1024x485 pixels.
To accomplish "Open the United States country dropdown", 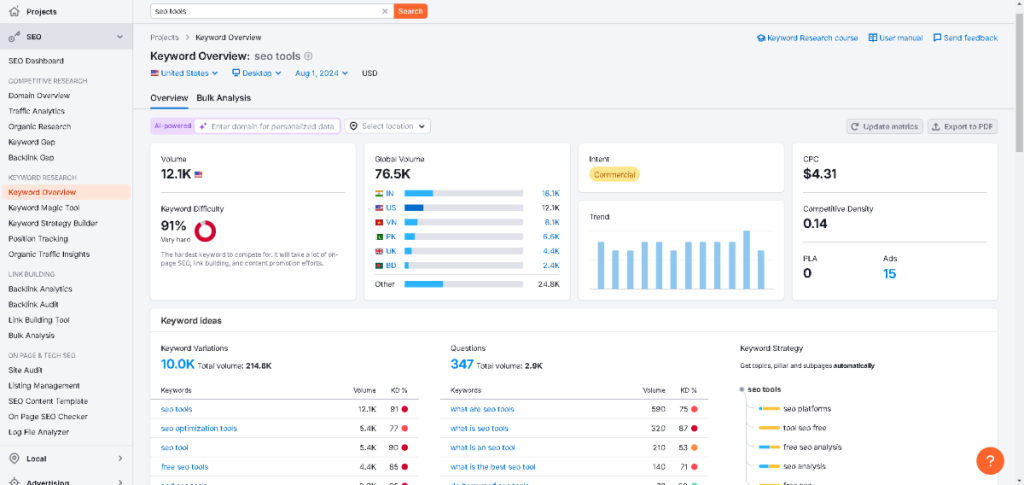I will (185, 73).
